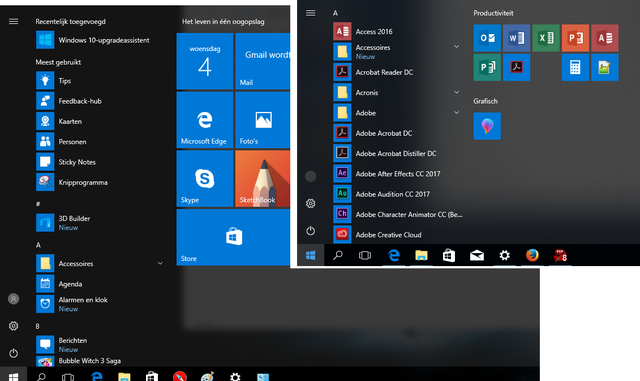Open the Kaarten app
This screenshot has height=381, width=640.
pos(59,121)
